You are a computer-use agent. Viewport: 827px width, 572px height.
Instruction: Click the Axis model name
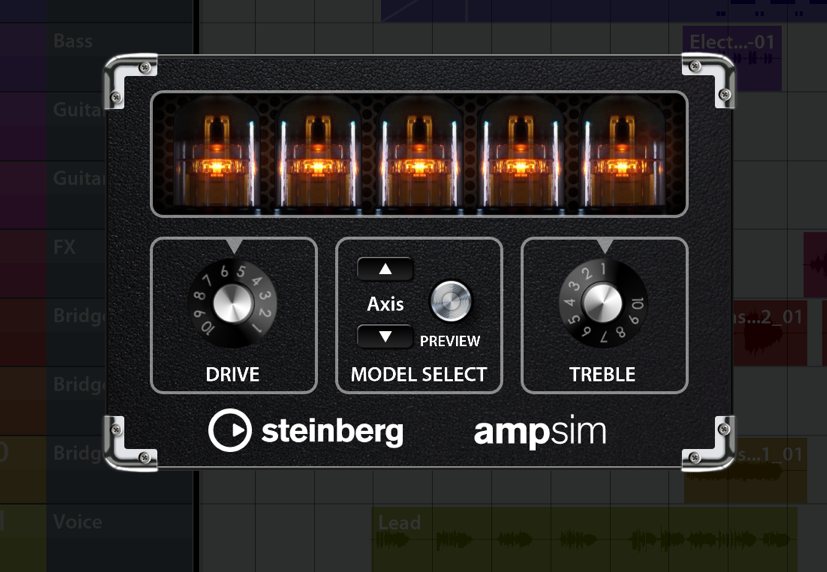pos(385,303)
